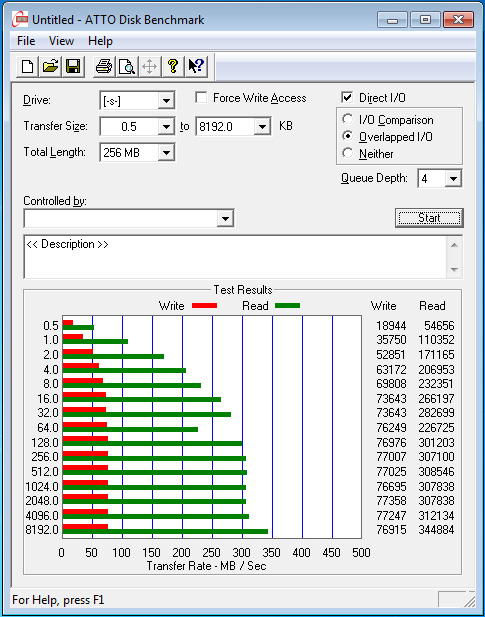
Task: Start the benchmark with Start button
Action: (429, 218)
